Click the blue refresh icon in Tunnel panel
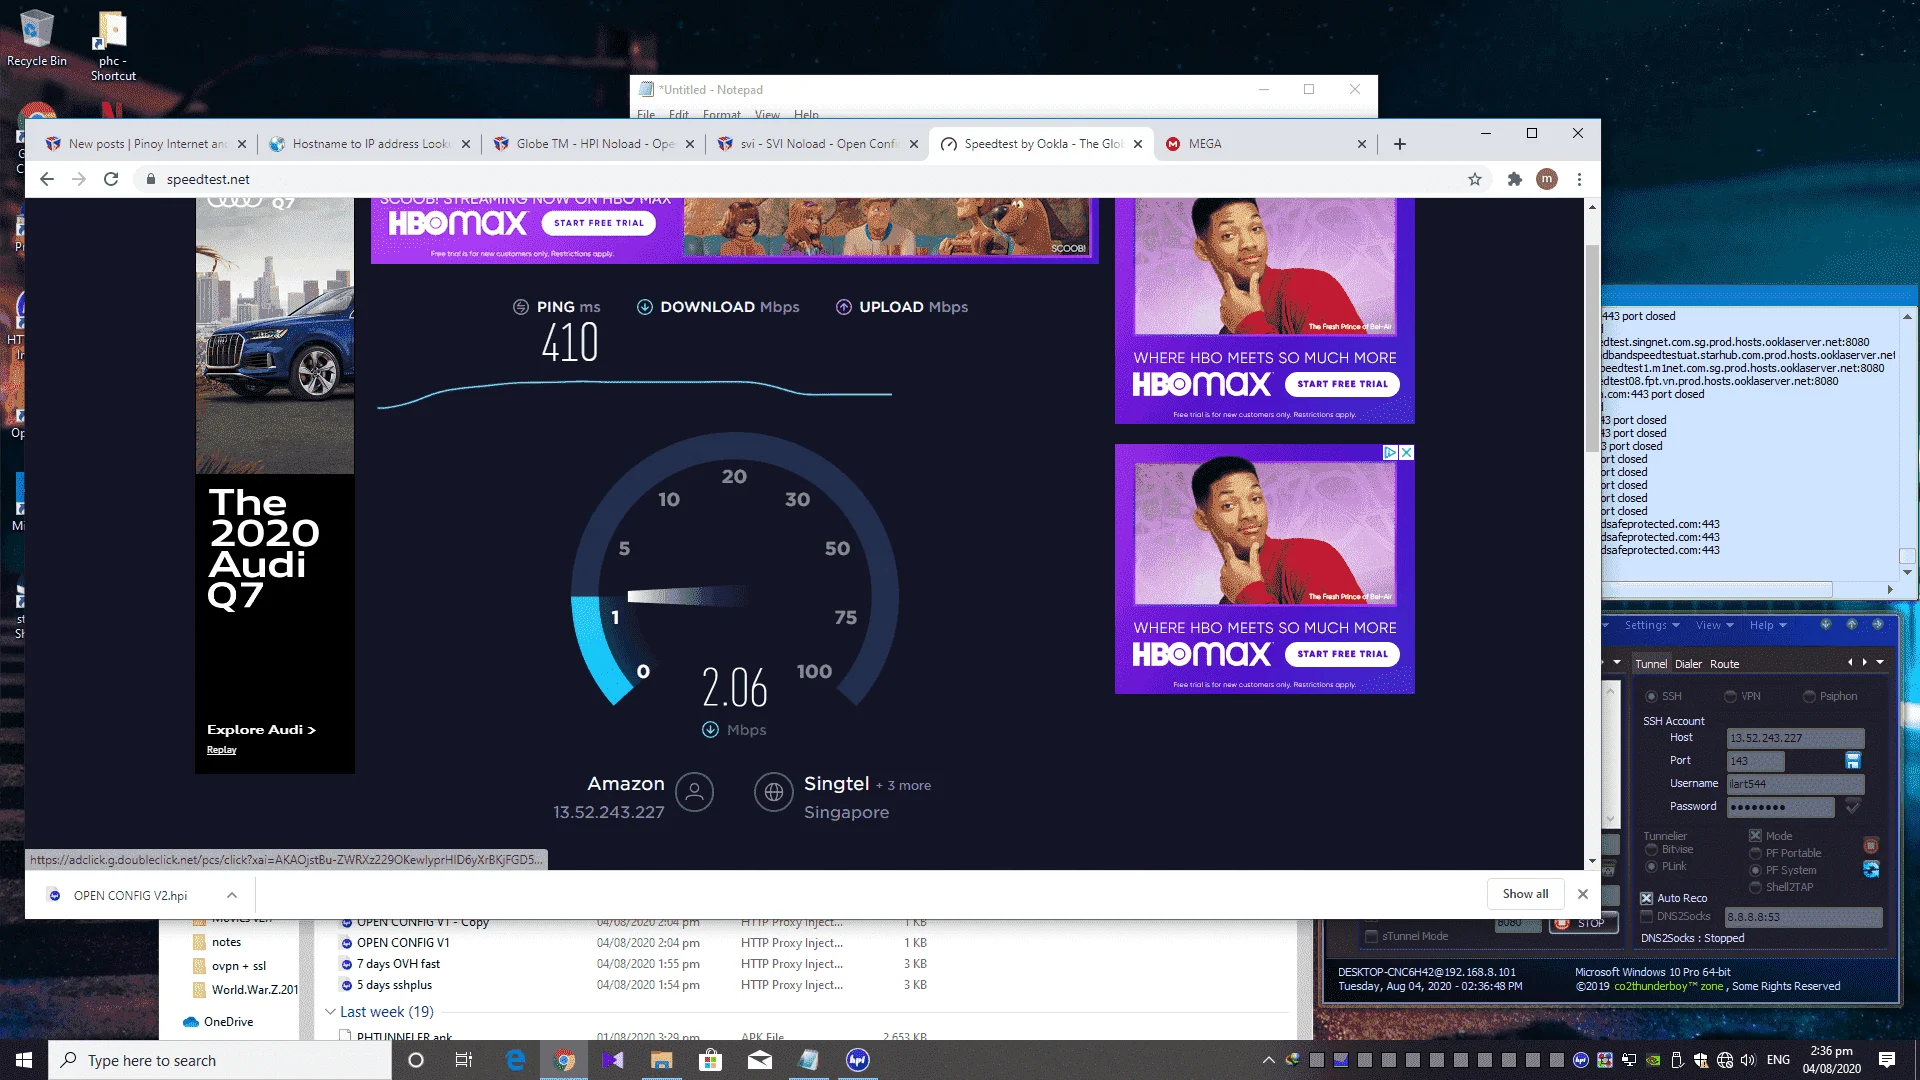The image size is (1920, 1080). coord(1871,869)
